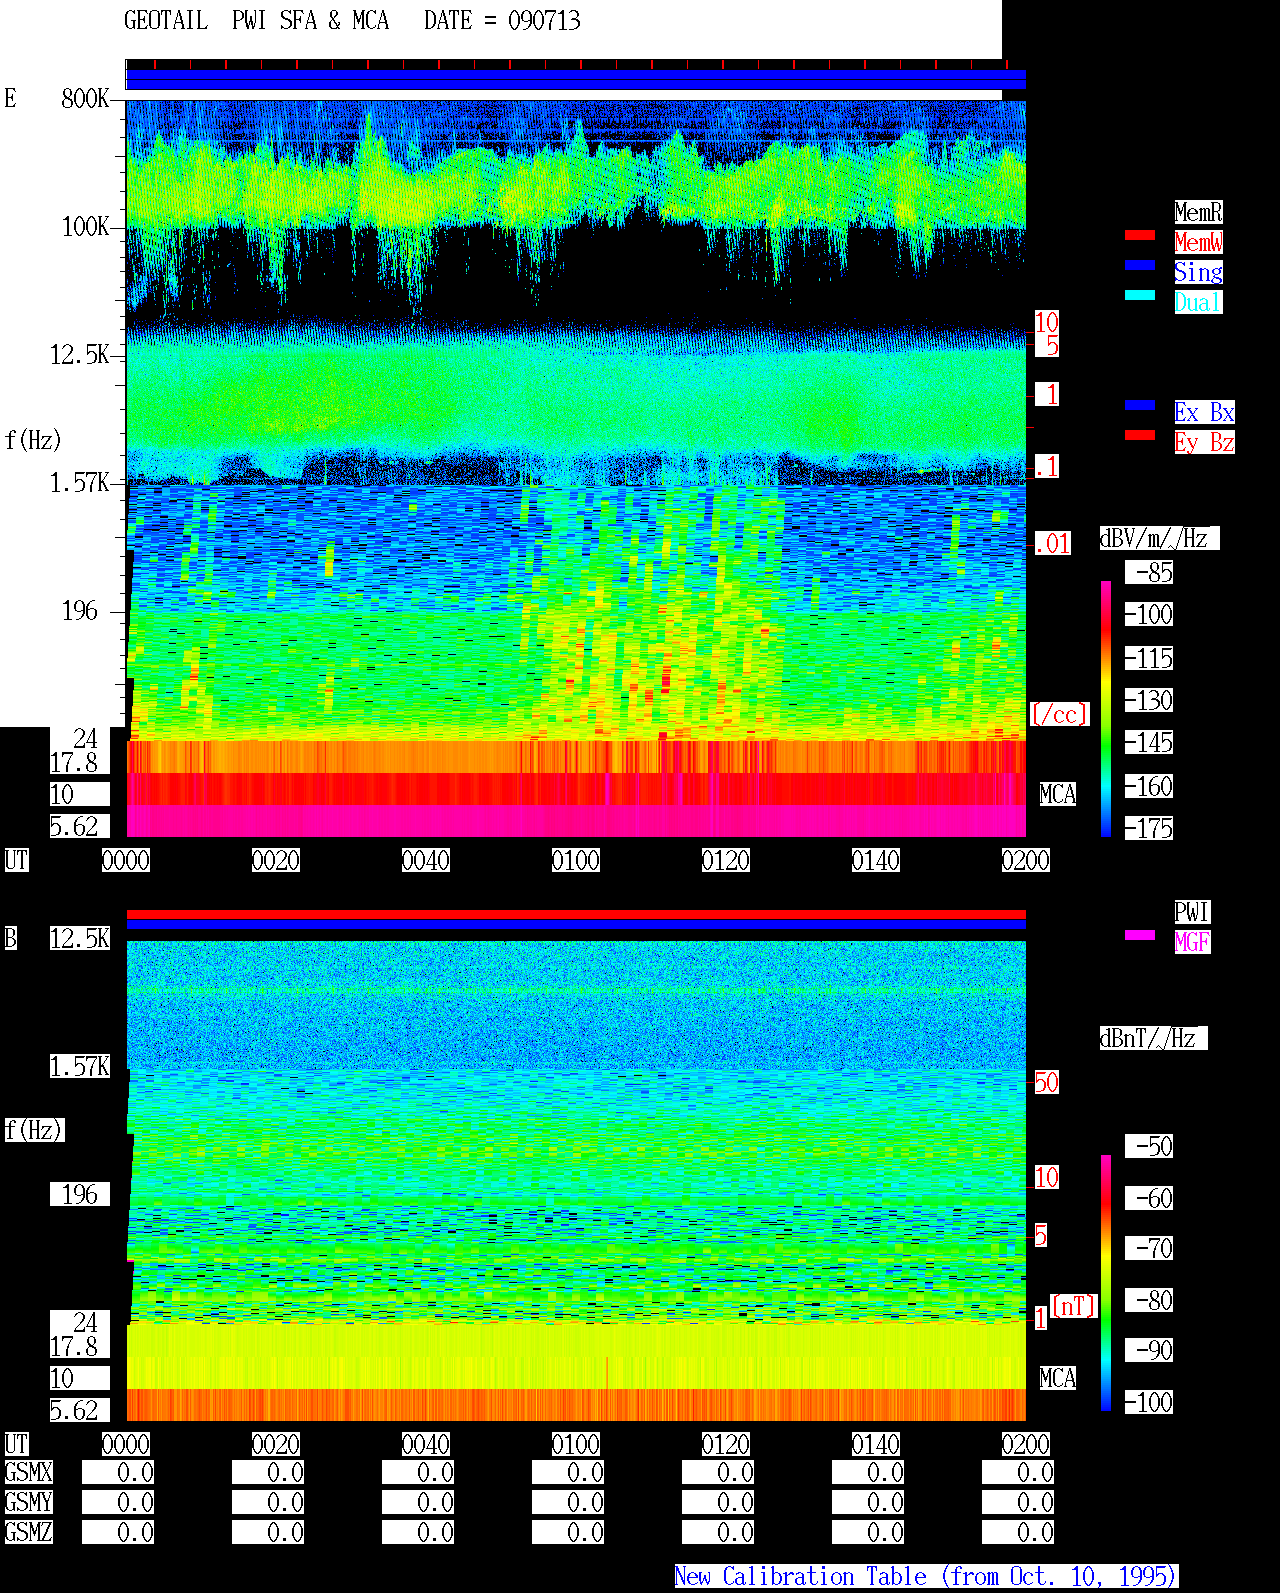
Task: Click the GSMX value at 0000 UT
Action: coord(118,1473)
